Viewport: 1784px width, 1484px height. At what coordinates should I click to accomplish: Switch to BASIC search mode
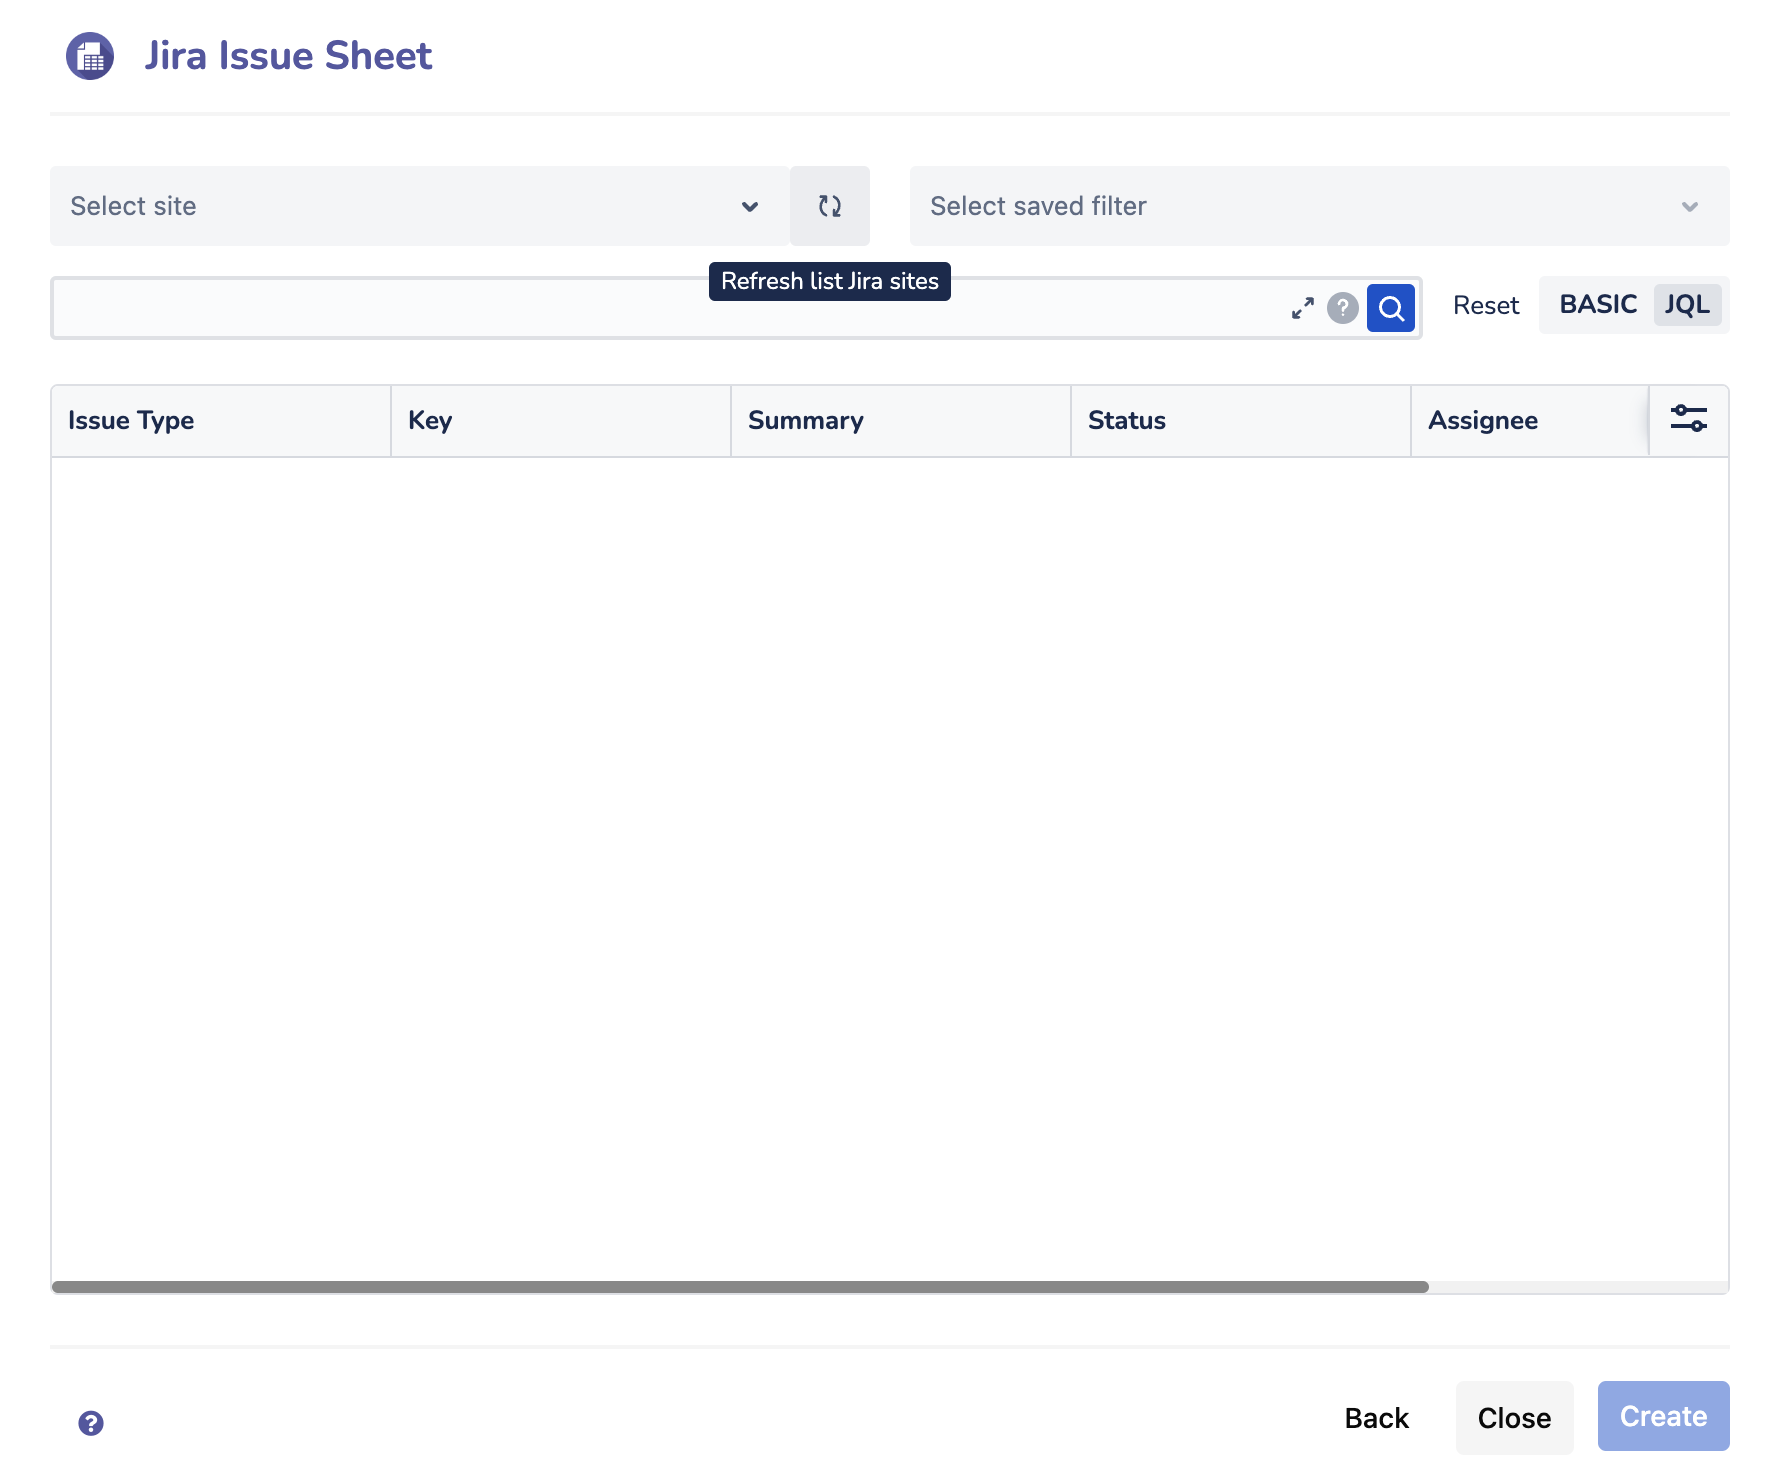click(x=1597, y=305)
